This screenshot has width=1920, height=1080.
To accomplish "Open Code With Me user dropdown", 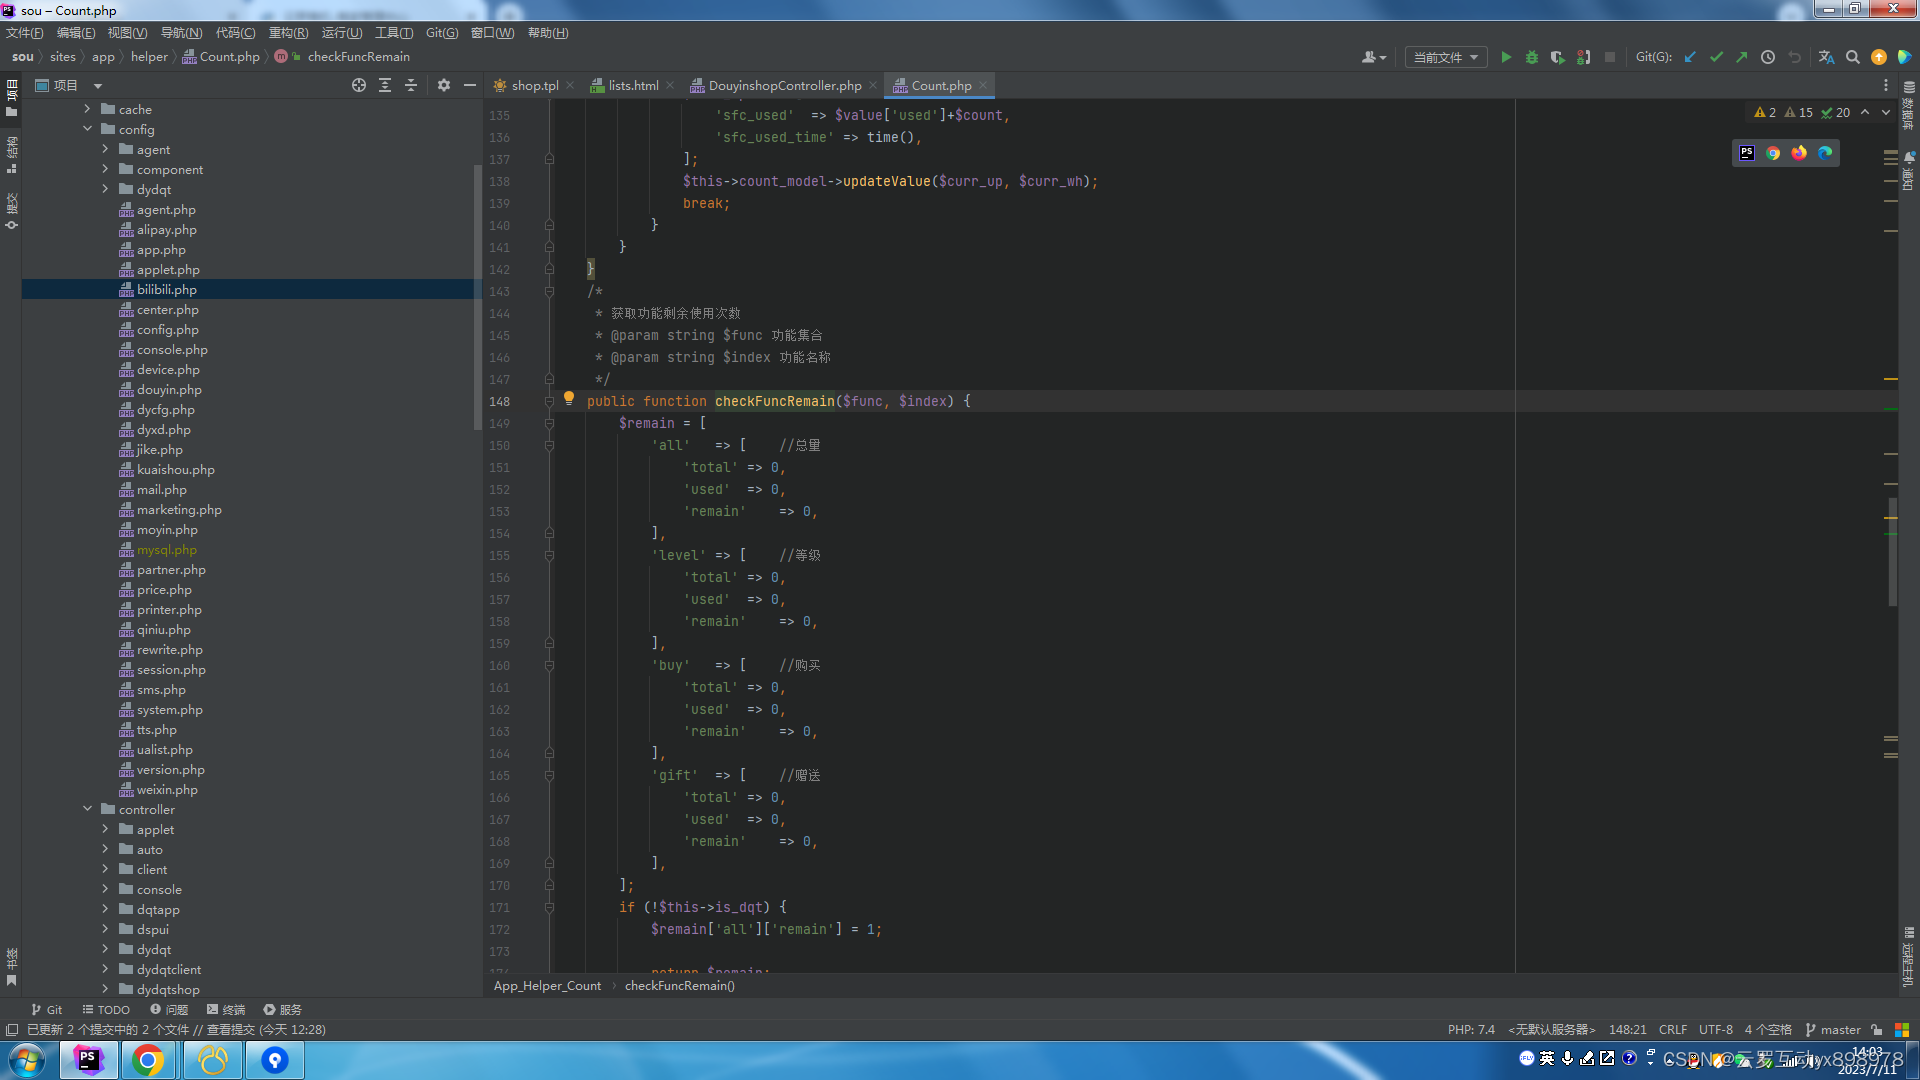I will tap(1374, 57).
